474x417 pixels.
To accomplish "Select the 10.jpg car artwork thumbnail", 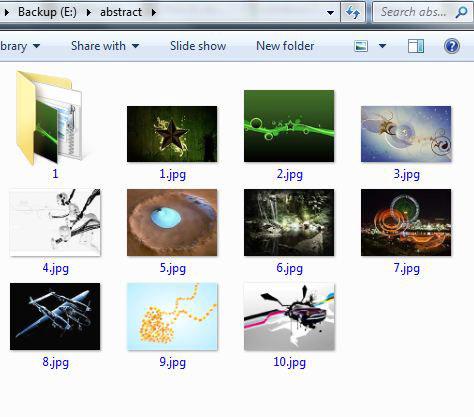I will point(289,316).
